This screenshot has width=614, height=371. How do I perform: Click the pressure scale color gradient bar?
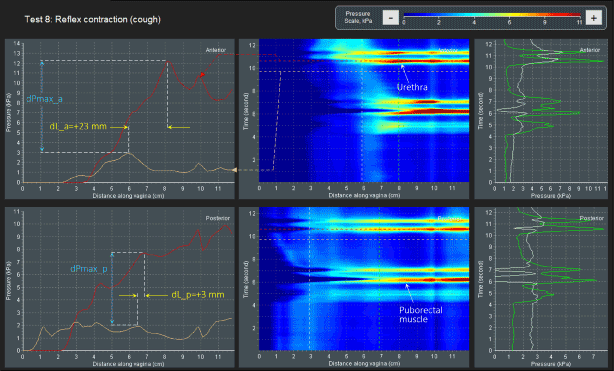tap(492, 15)
